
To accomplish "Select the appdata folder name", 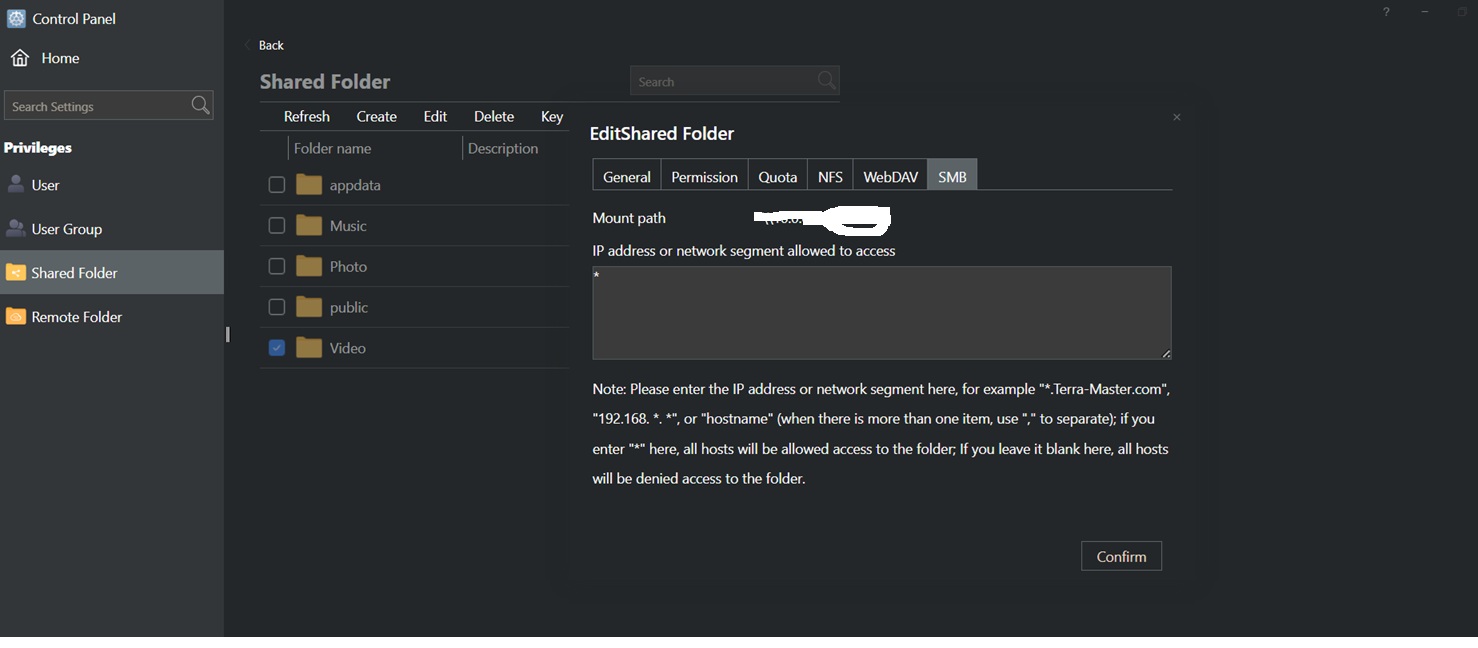I will point(355,185).
